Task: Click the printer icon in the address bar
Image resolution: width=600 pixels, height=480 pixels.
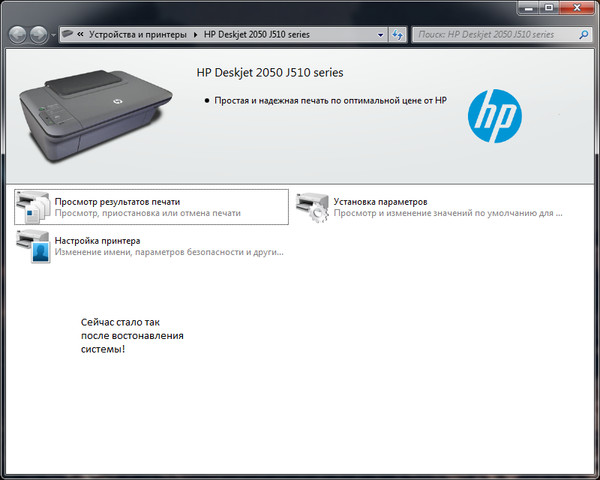Action: click(x=68, y=34)
